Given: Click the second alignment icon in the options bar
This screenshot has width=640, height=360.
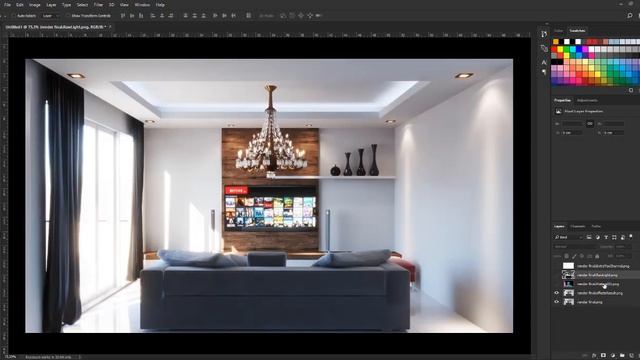Looking at the screenshot, I should (132, 16).
